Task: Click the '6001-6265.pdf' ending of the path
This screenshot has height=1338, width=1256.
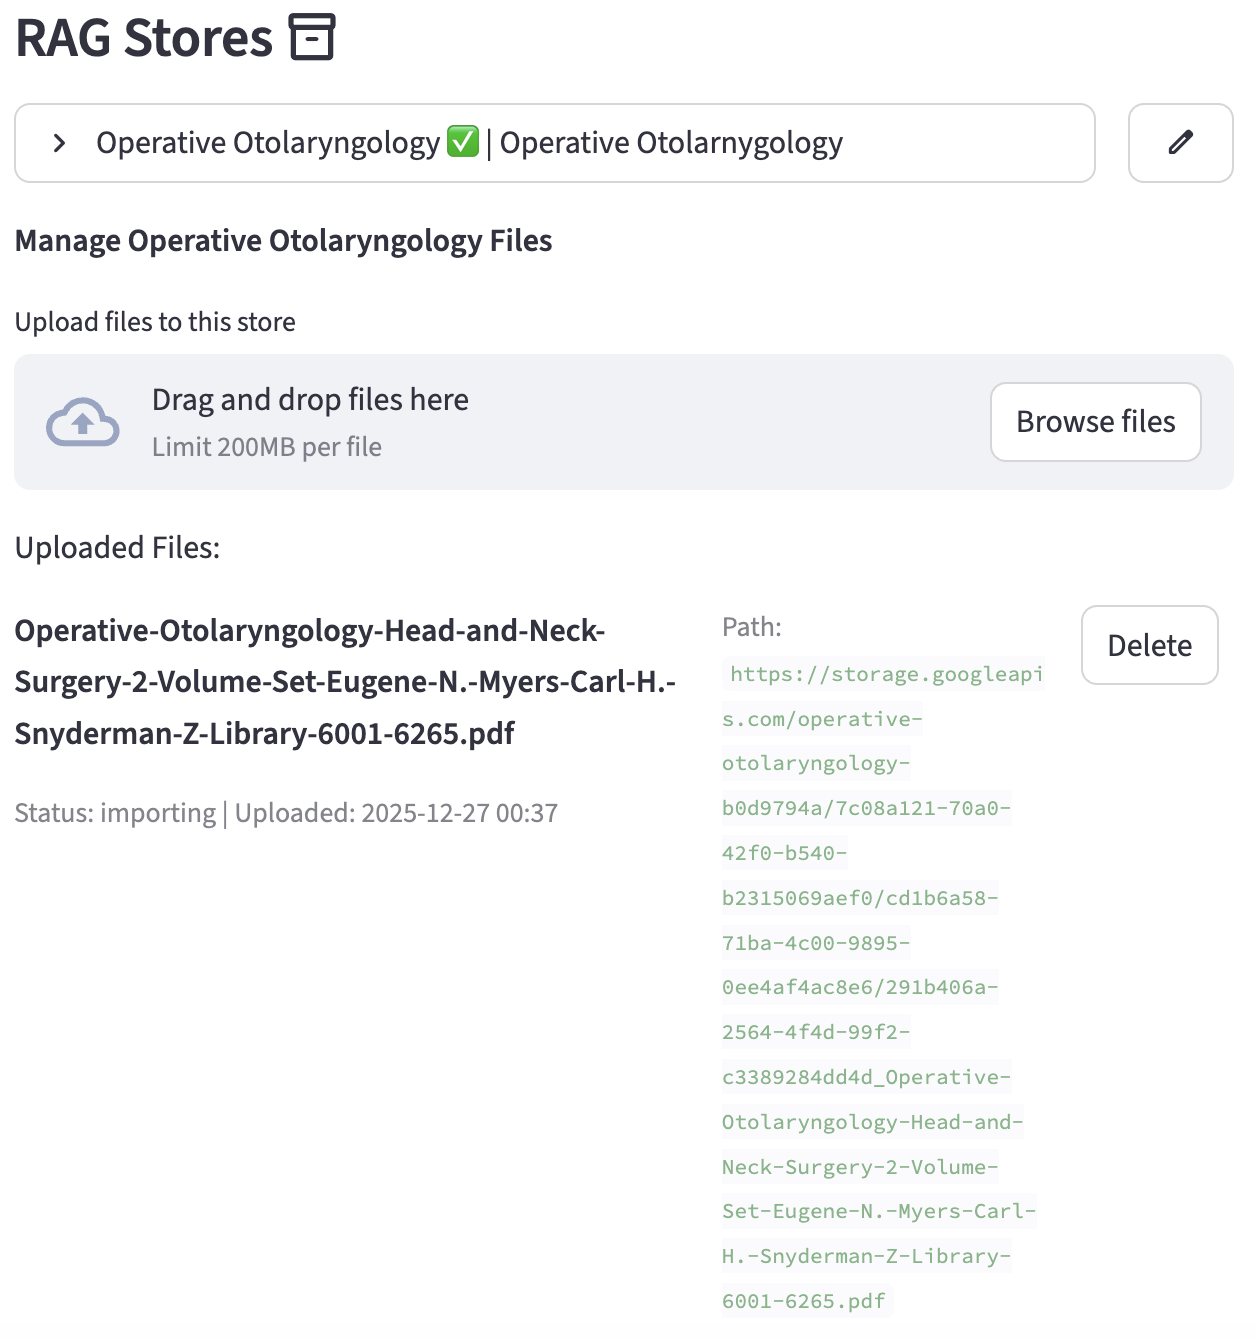Action: (x=804, y=1301)
